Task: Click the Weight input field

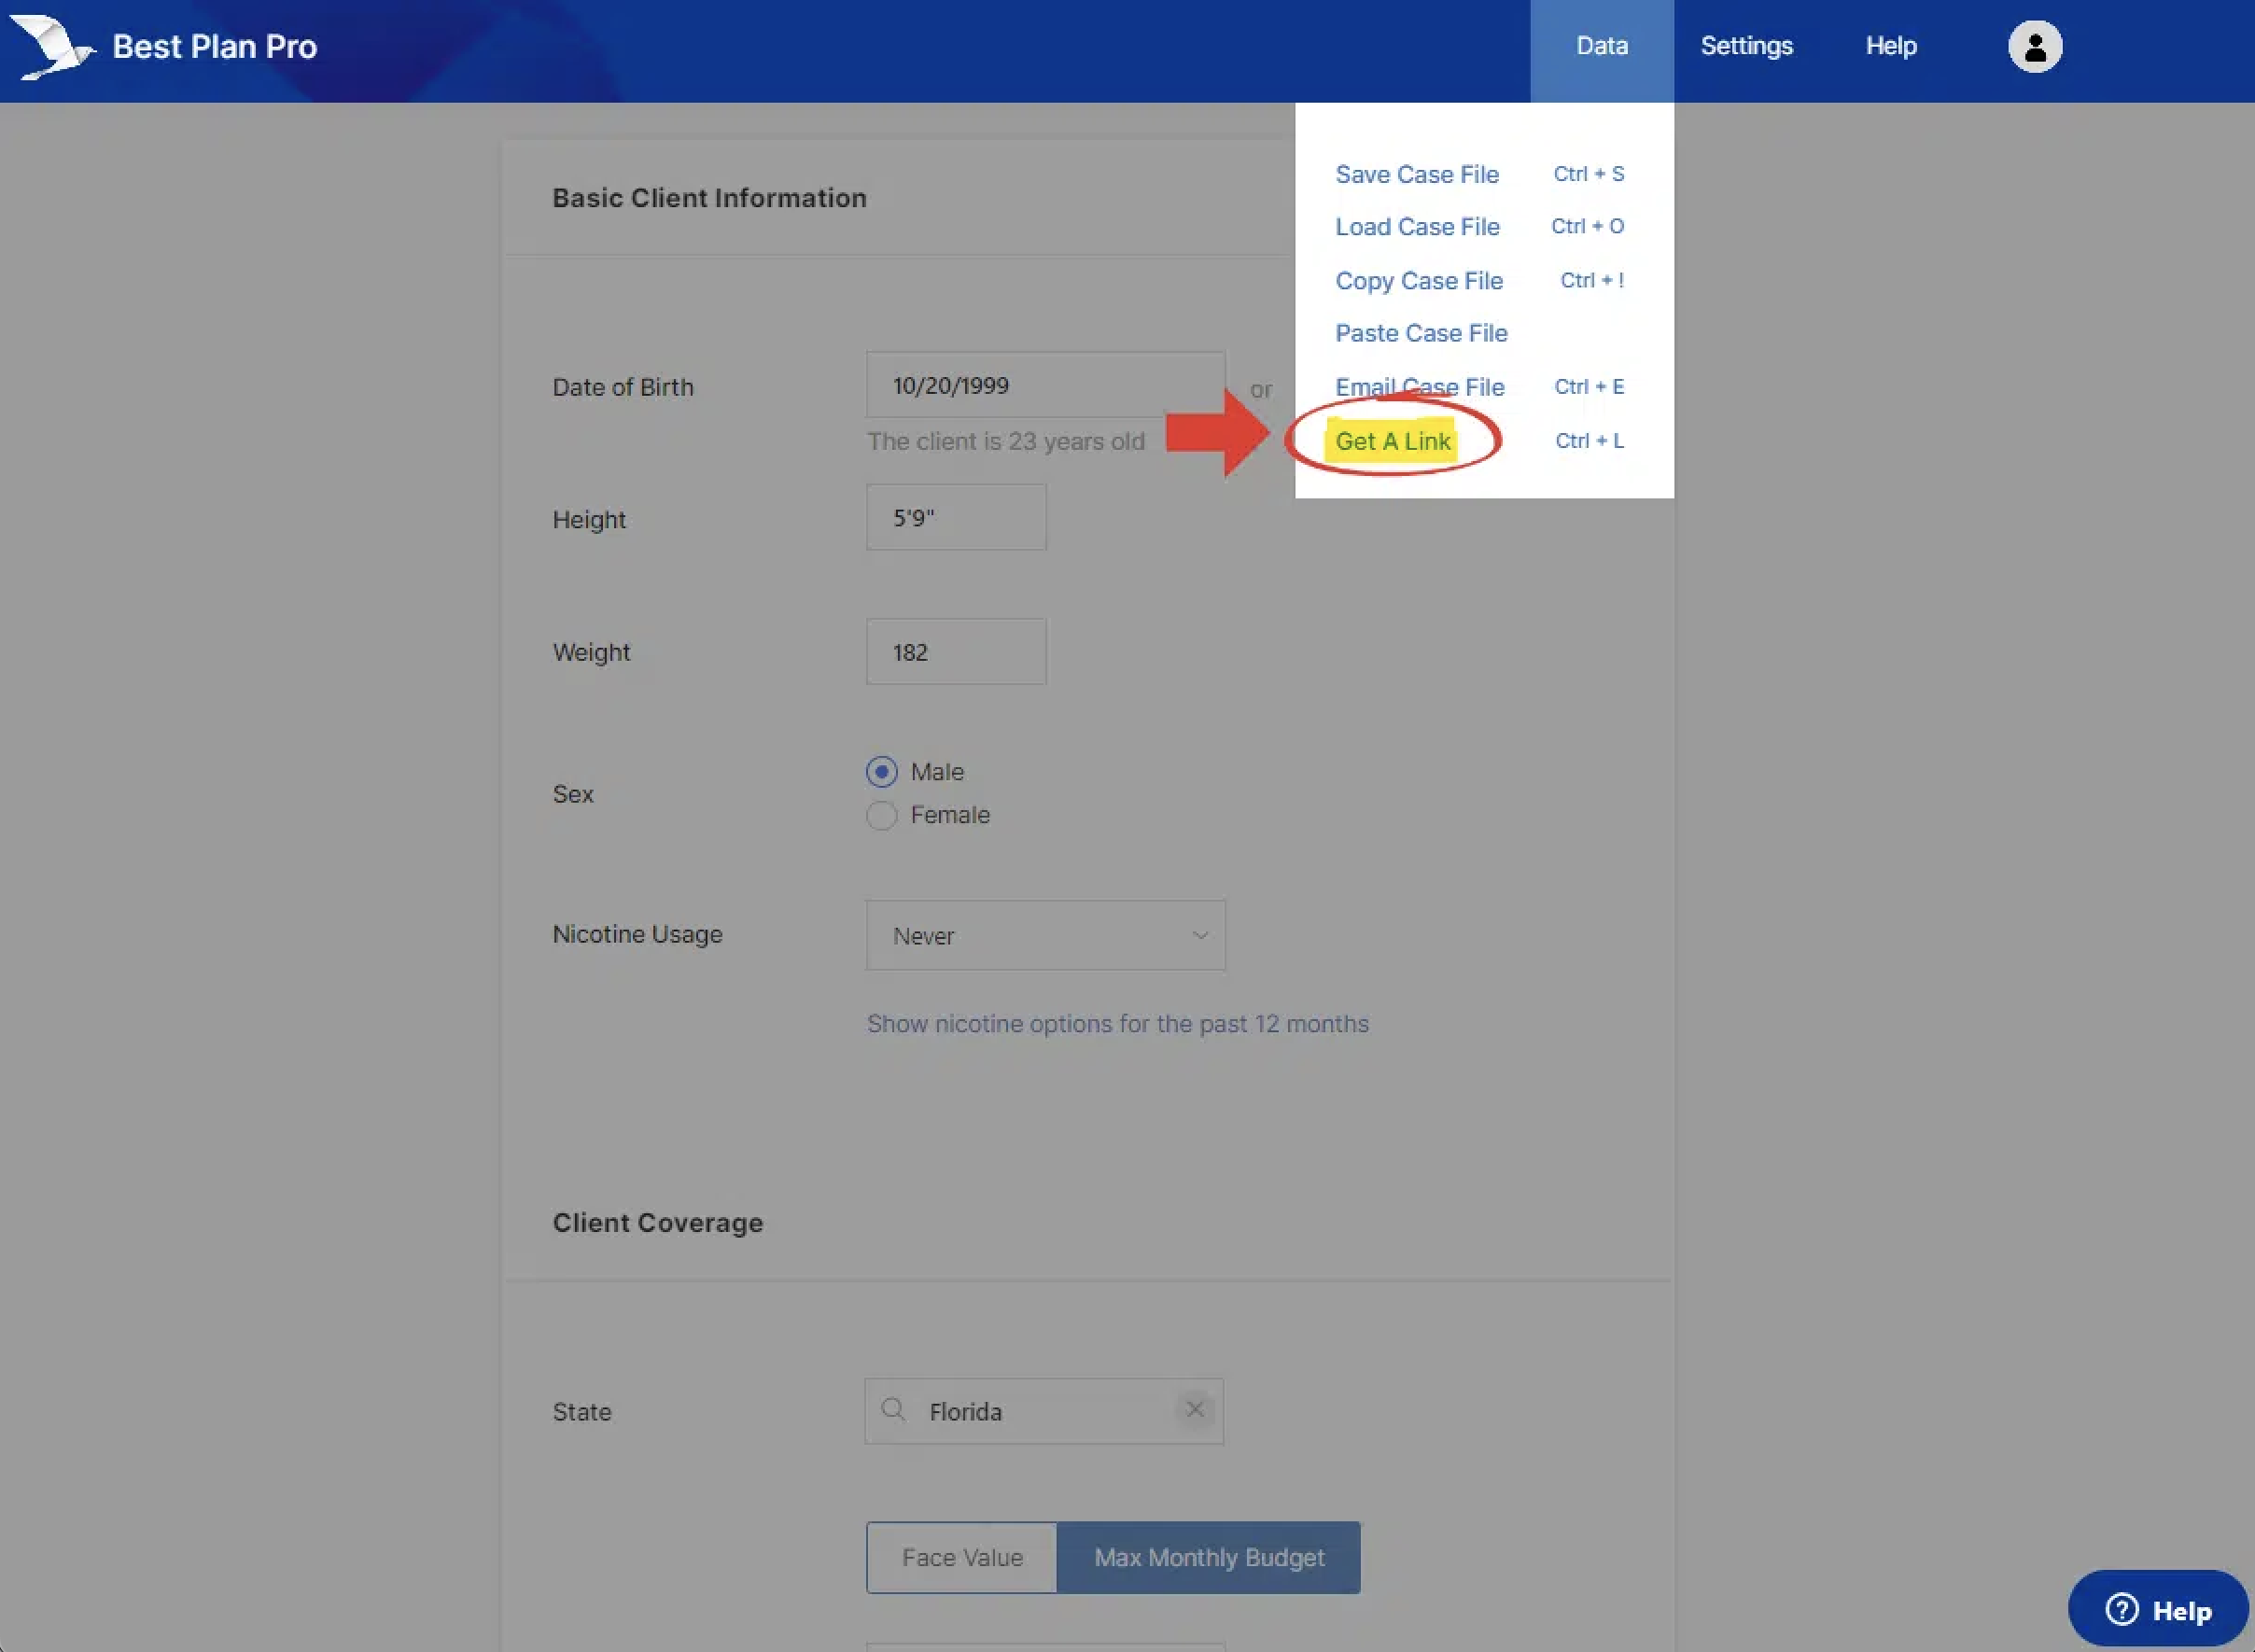Action: pos(955,652)
